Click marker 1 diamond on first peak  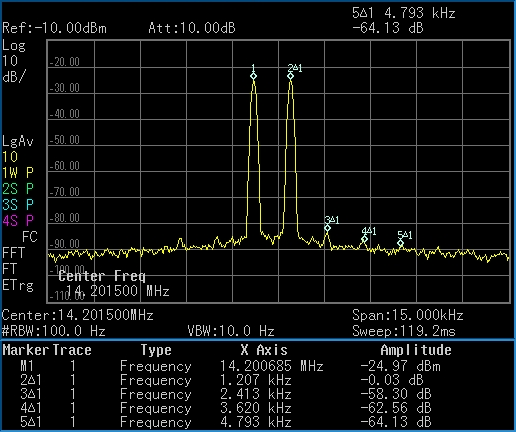click(x=253, y=76)
